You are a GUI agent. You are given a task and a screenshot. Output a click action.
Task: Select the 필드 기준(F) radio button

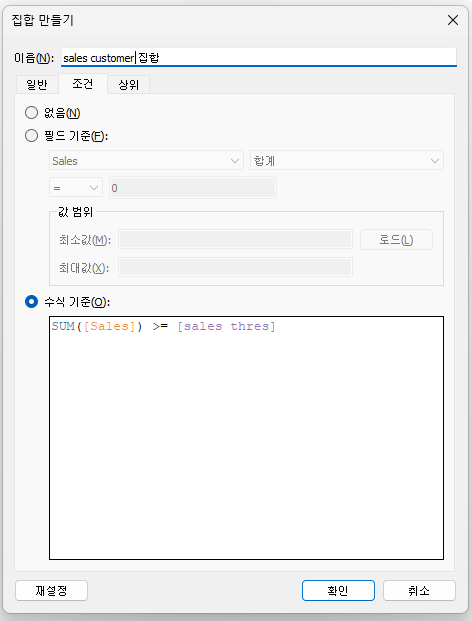coord(31,136)
